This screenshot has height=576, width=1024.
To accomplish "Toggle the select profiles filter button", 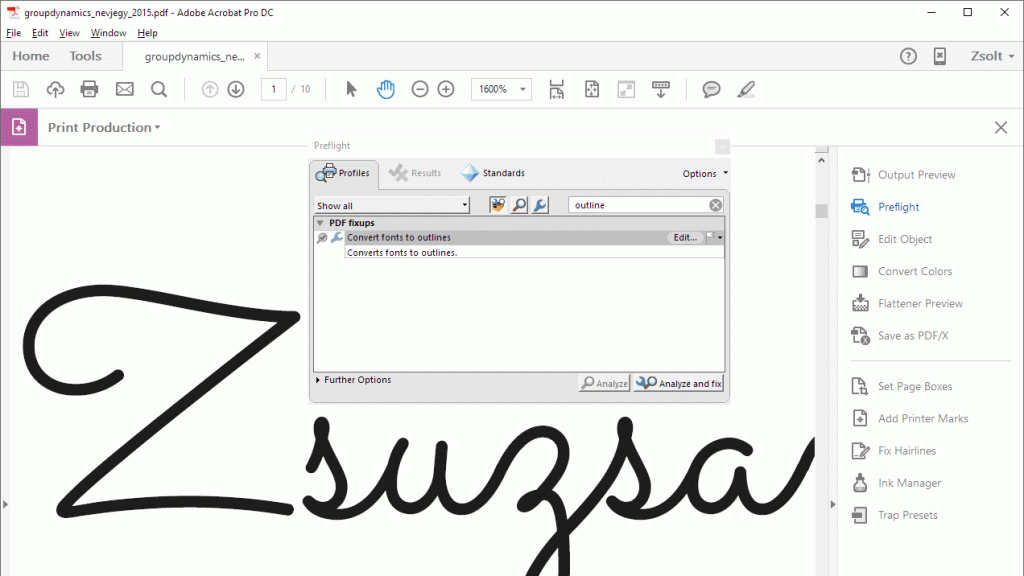I will coord(498,205).
